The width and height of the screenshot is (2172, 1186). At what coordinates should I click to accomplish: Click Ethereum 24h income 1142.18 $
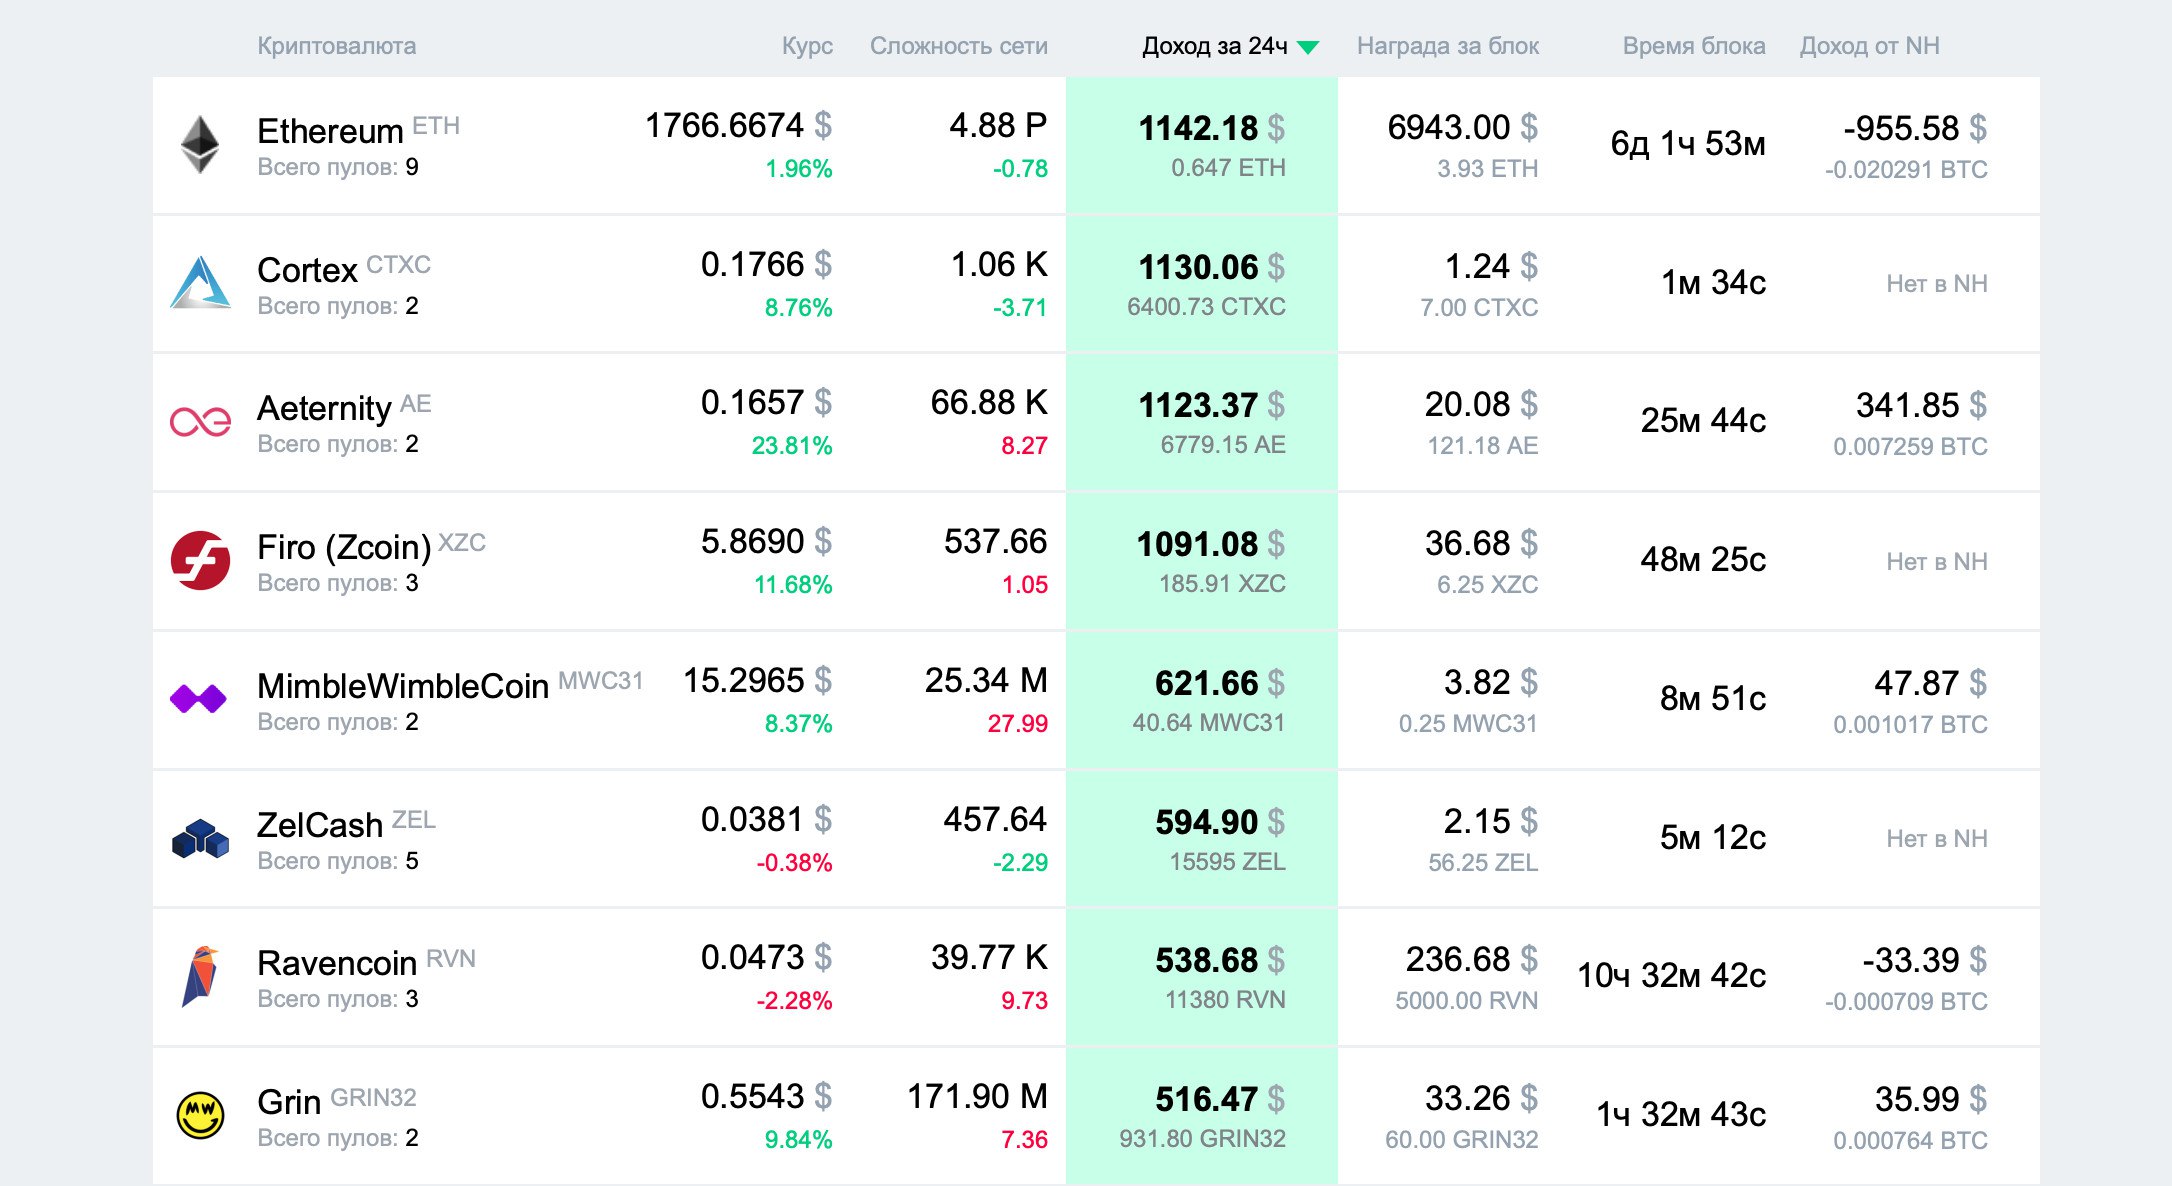(1211, 128)
